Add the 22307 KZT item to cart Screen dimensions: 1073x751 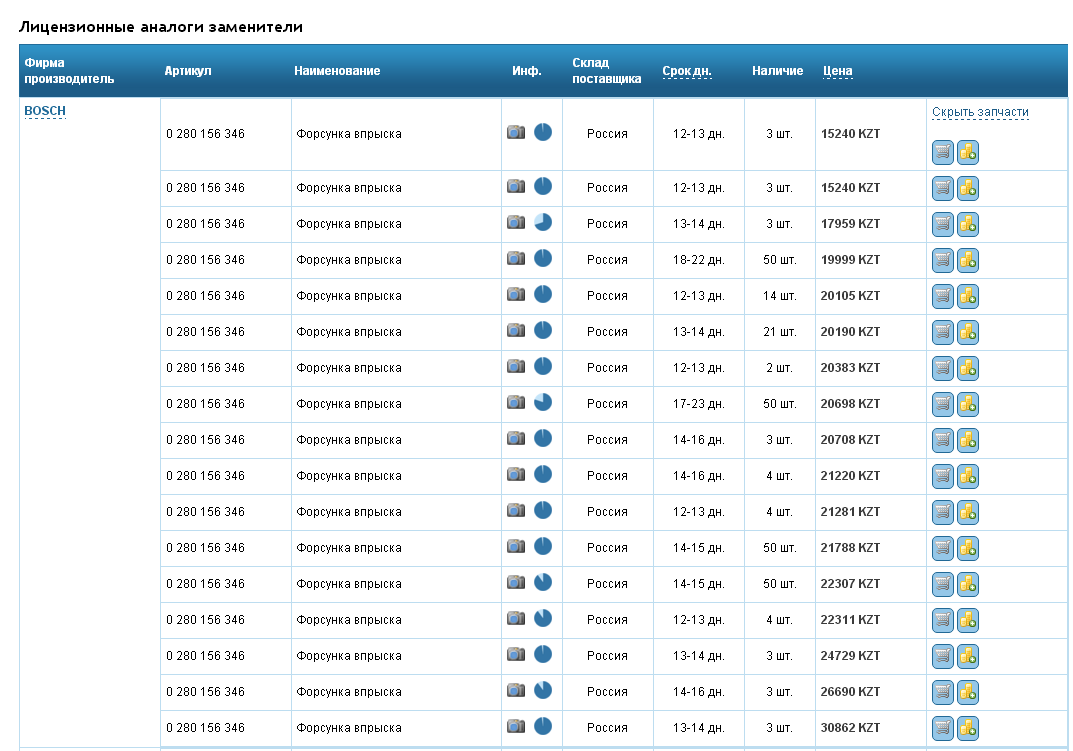click(x=942, y=584)
